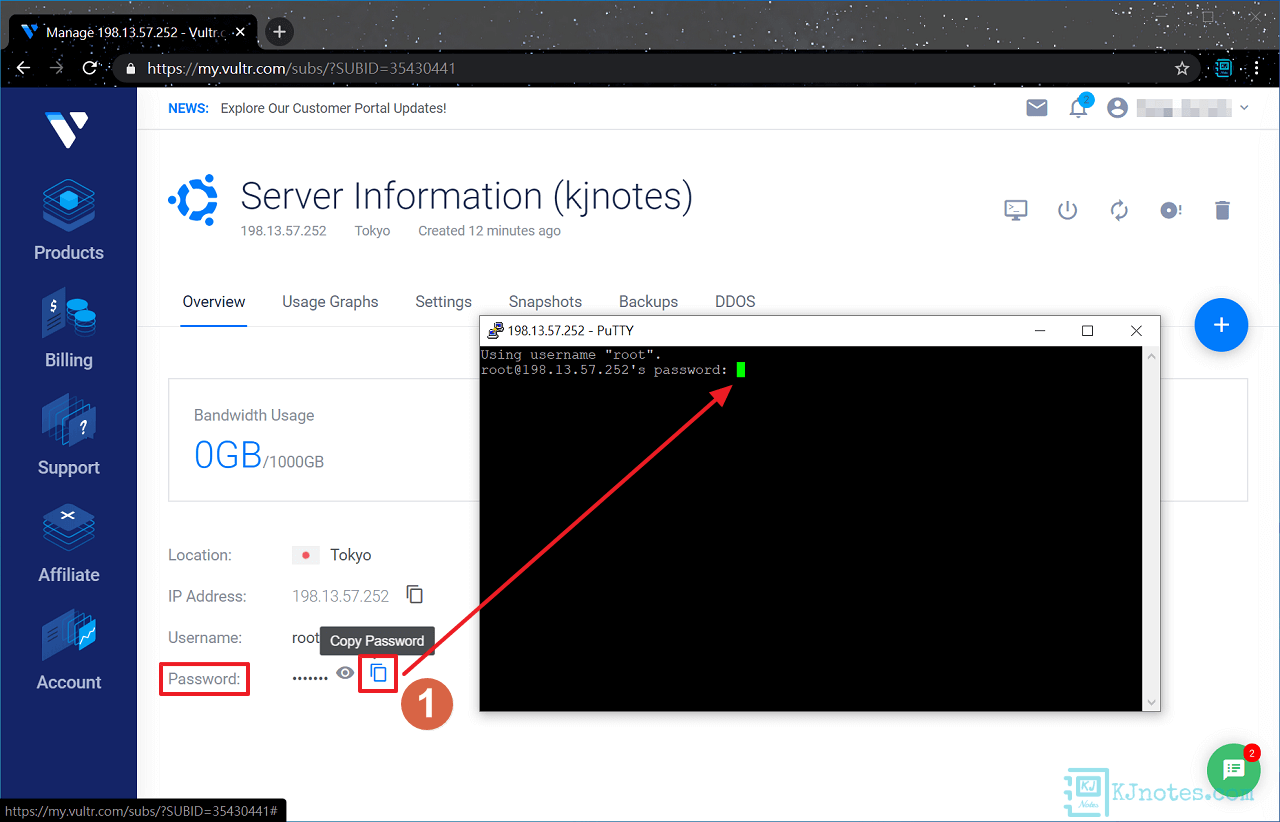Open the chat support bubble
This screenshot has width=1280, height=822.
point(1233,769)
